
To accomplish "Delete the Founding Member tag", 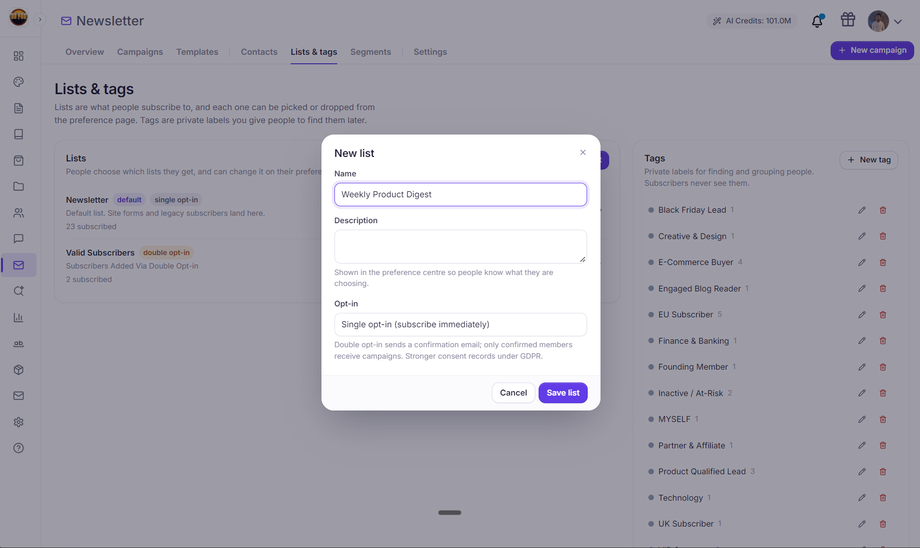I will point(882,367).
